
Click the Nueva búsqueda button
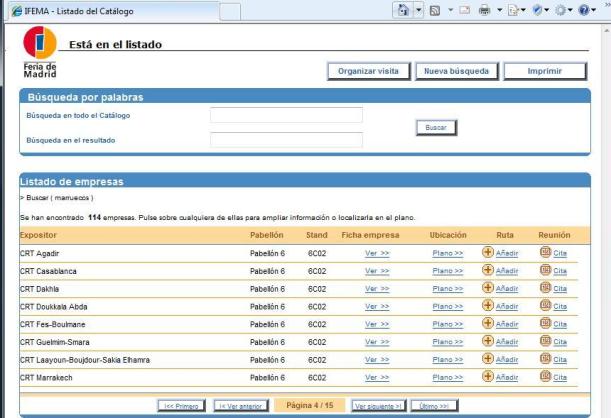(x=456, y=71)
